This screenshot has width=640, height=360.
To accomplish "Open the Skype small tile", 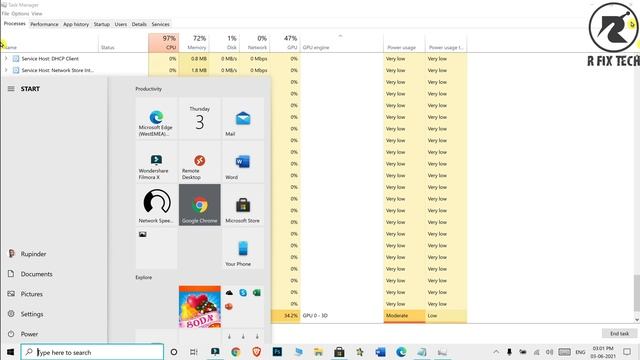I will click(x=243, y=293).
